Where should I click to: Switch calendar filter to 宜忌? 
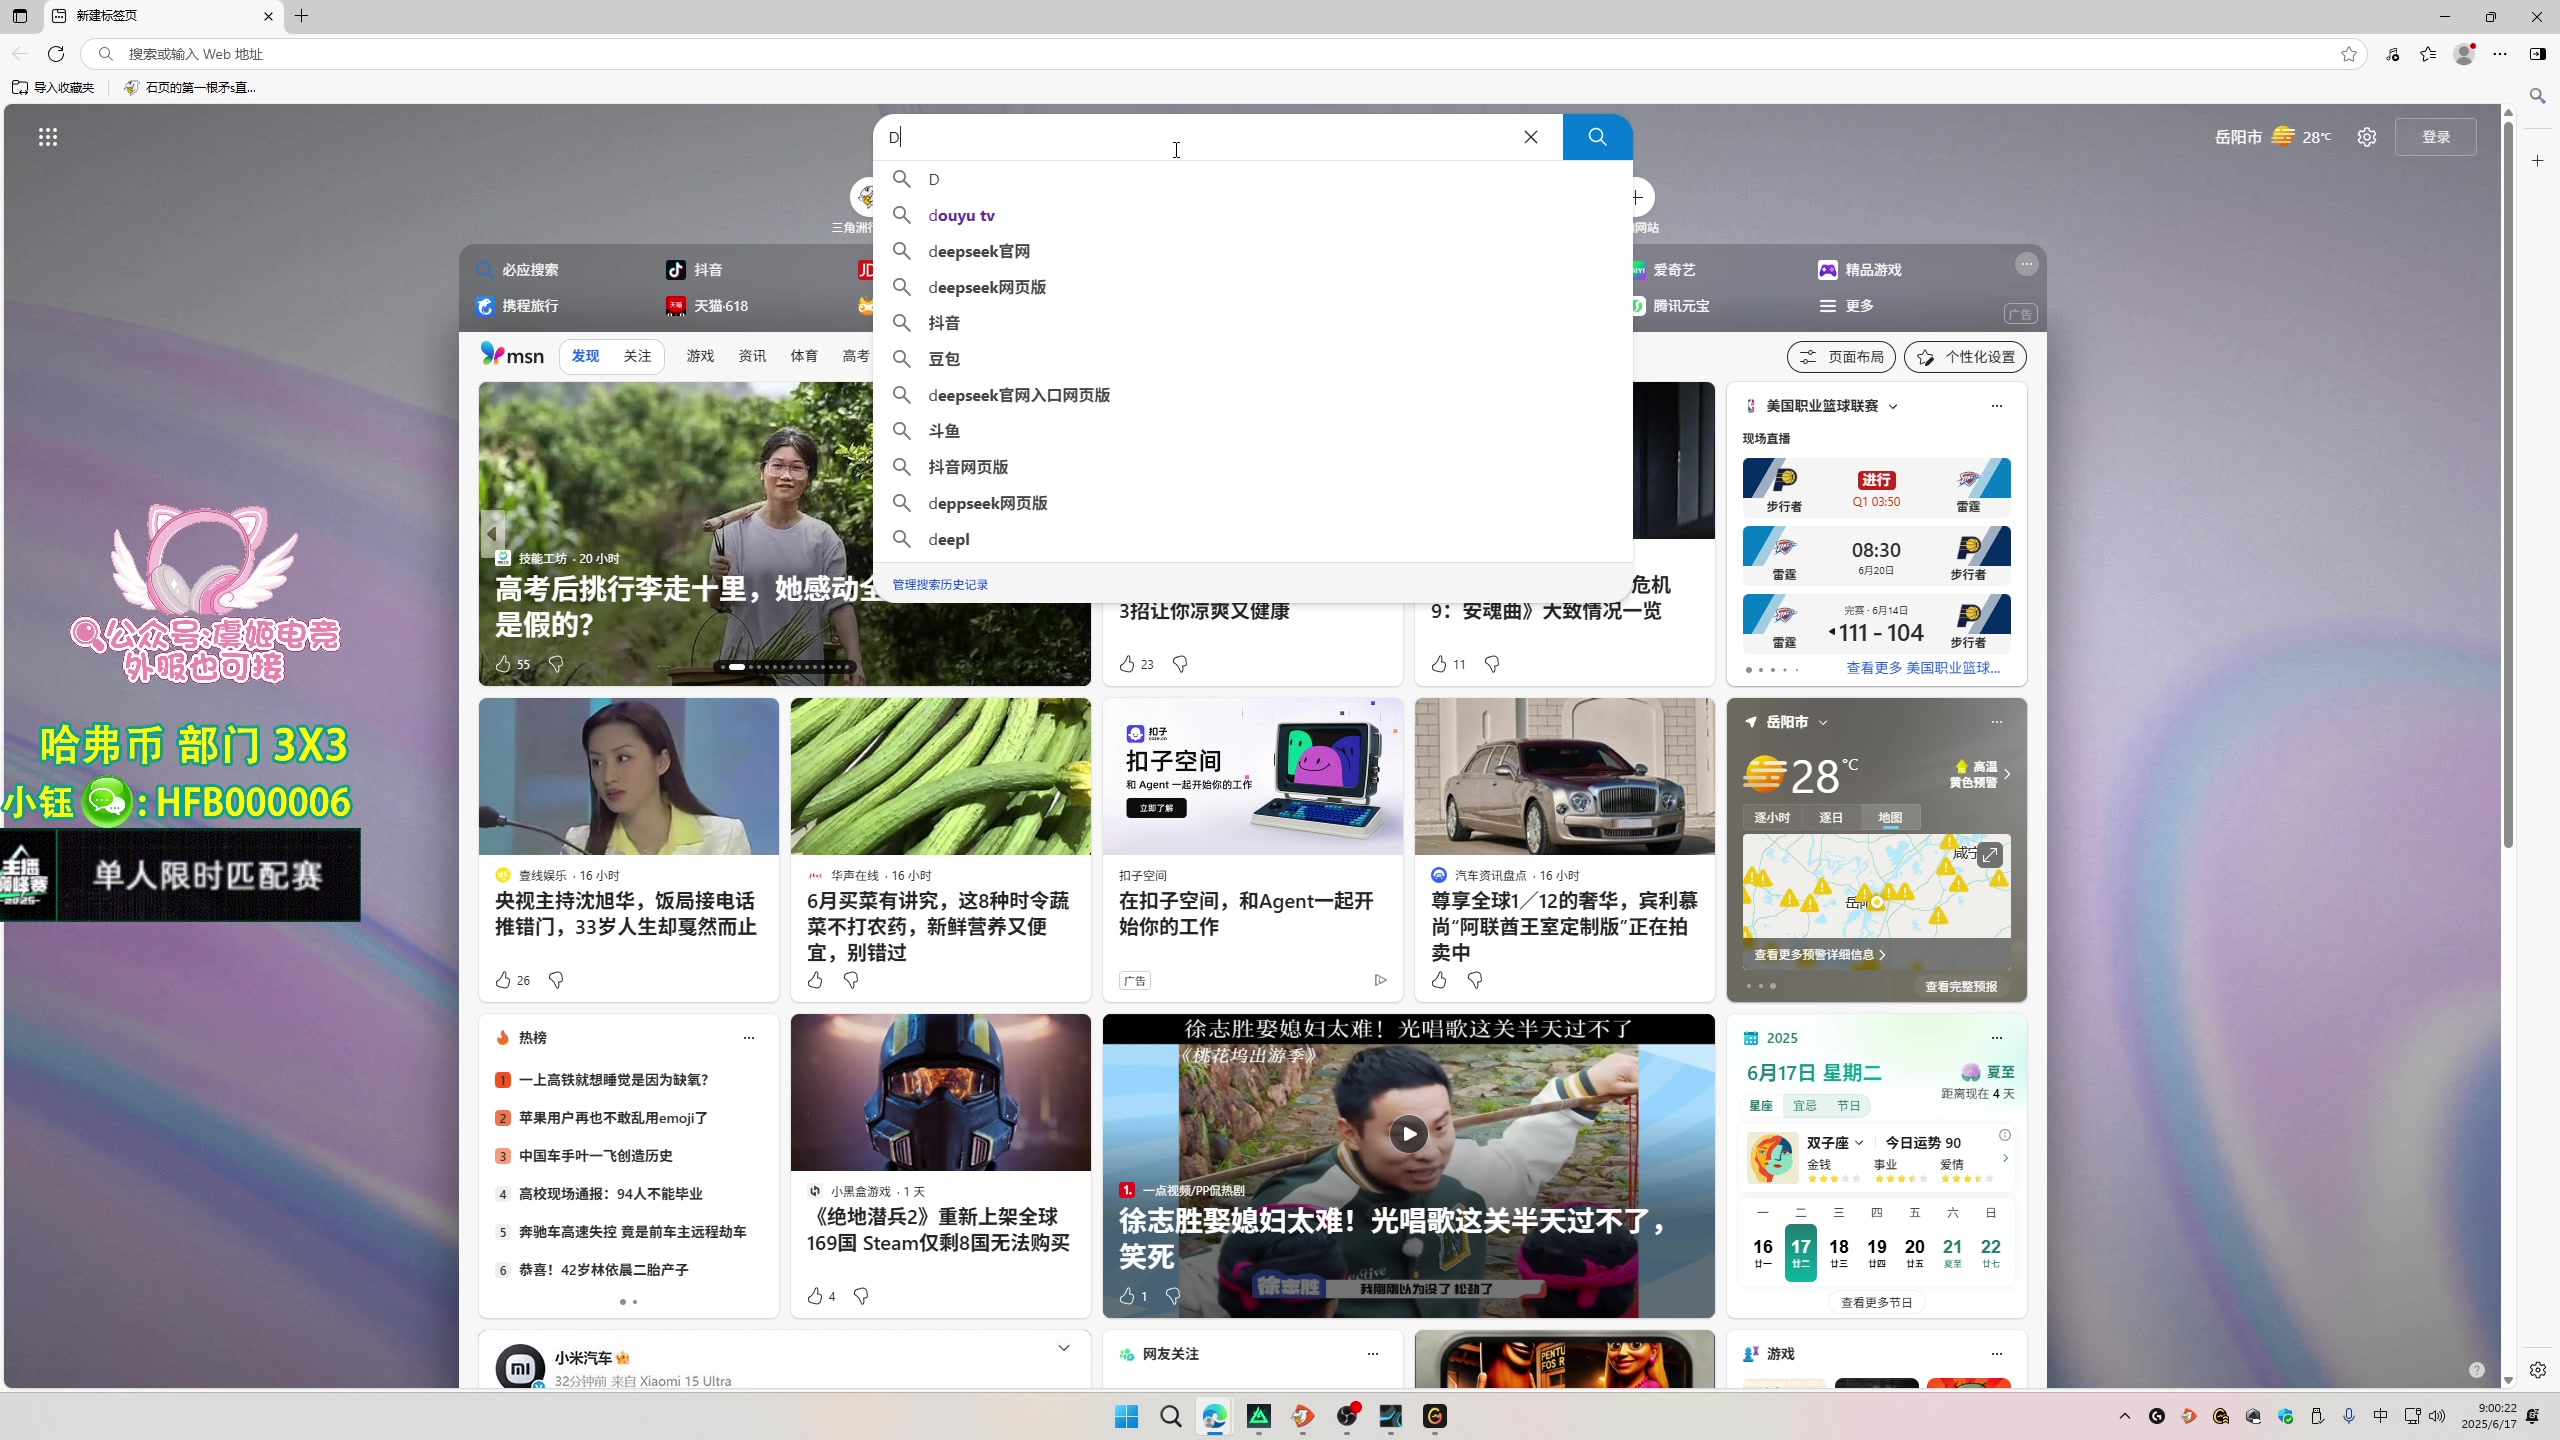click(x=1805, y=1106)
